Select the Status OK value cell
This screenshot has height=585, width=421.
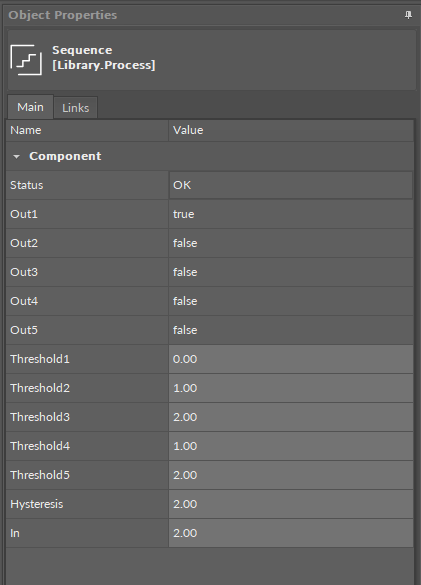coord(291,185)
